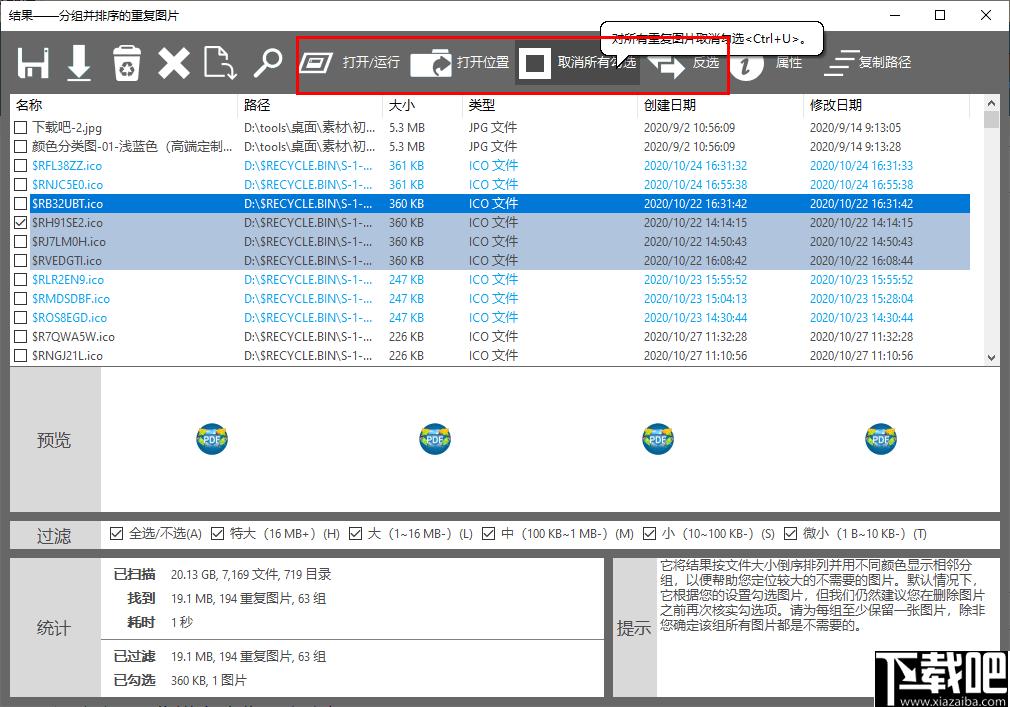Tick the $RFL38ZZ.ico checkbox
1010x707 pixels.
21,165
